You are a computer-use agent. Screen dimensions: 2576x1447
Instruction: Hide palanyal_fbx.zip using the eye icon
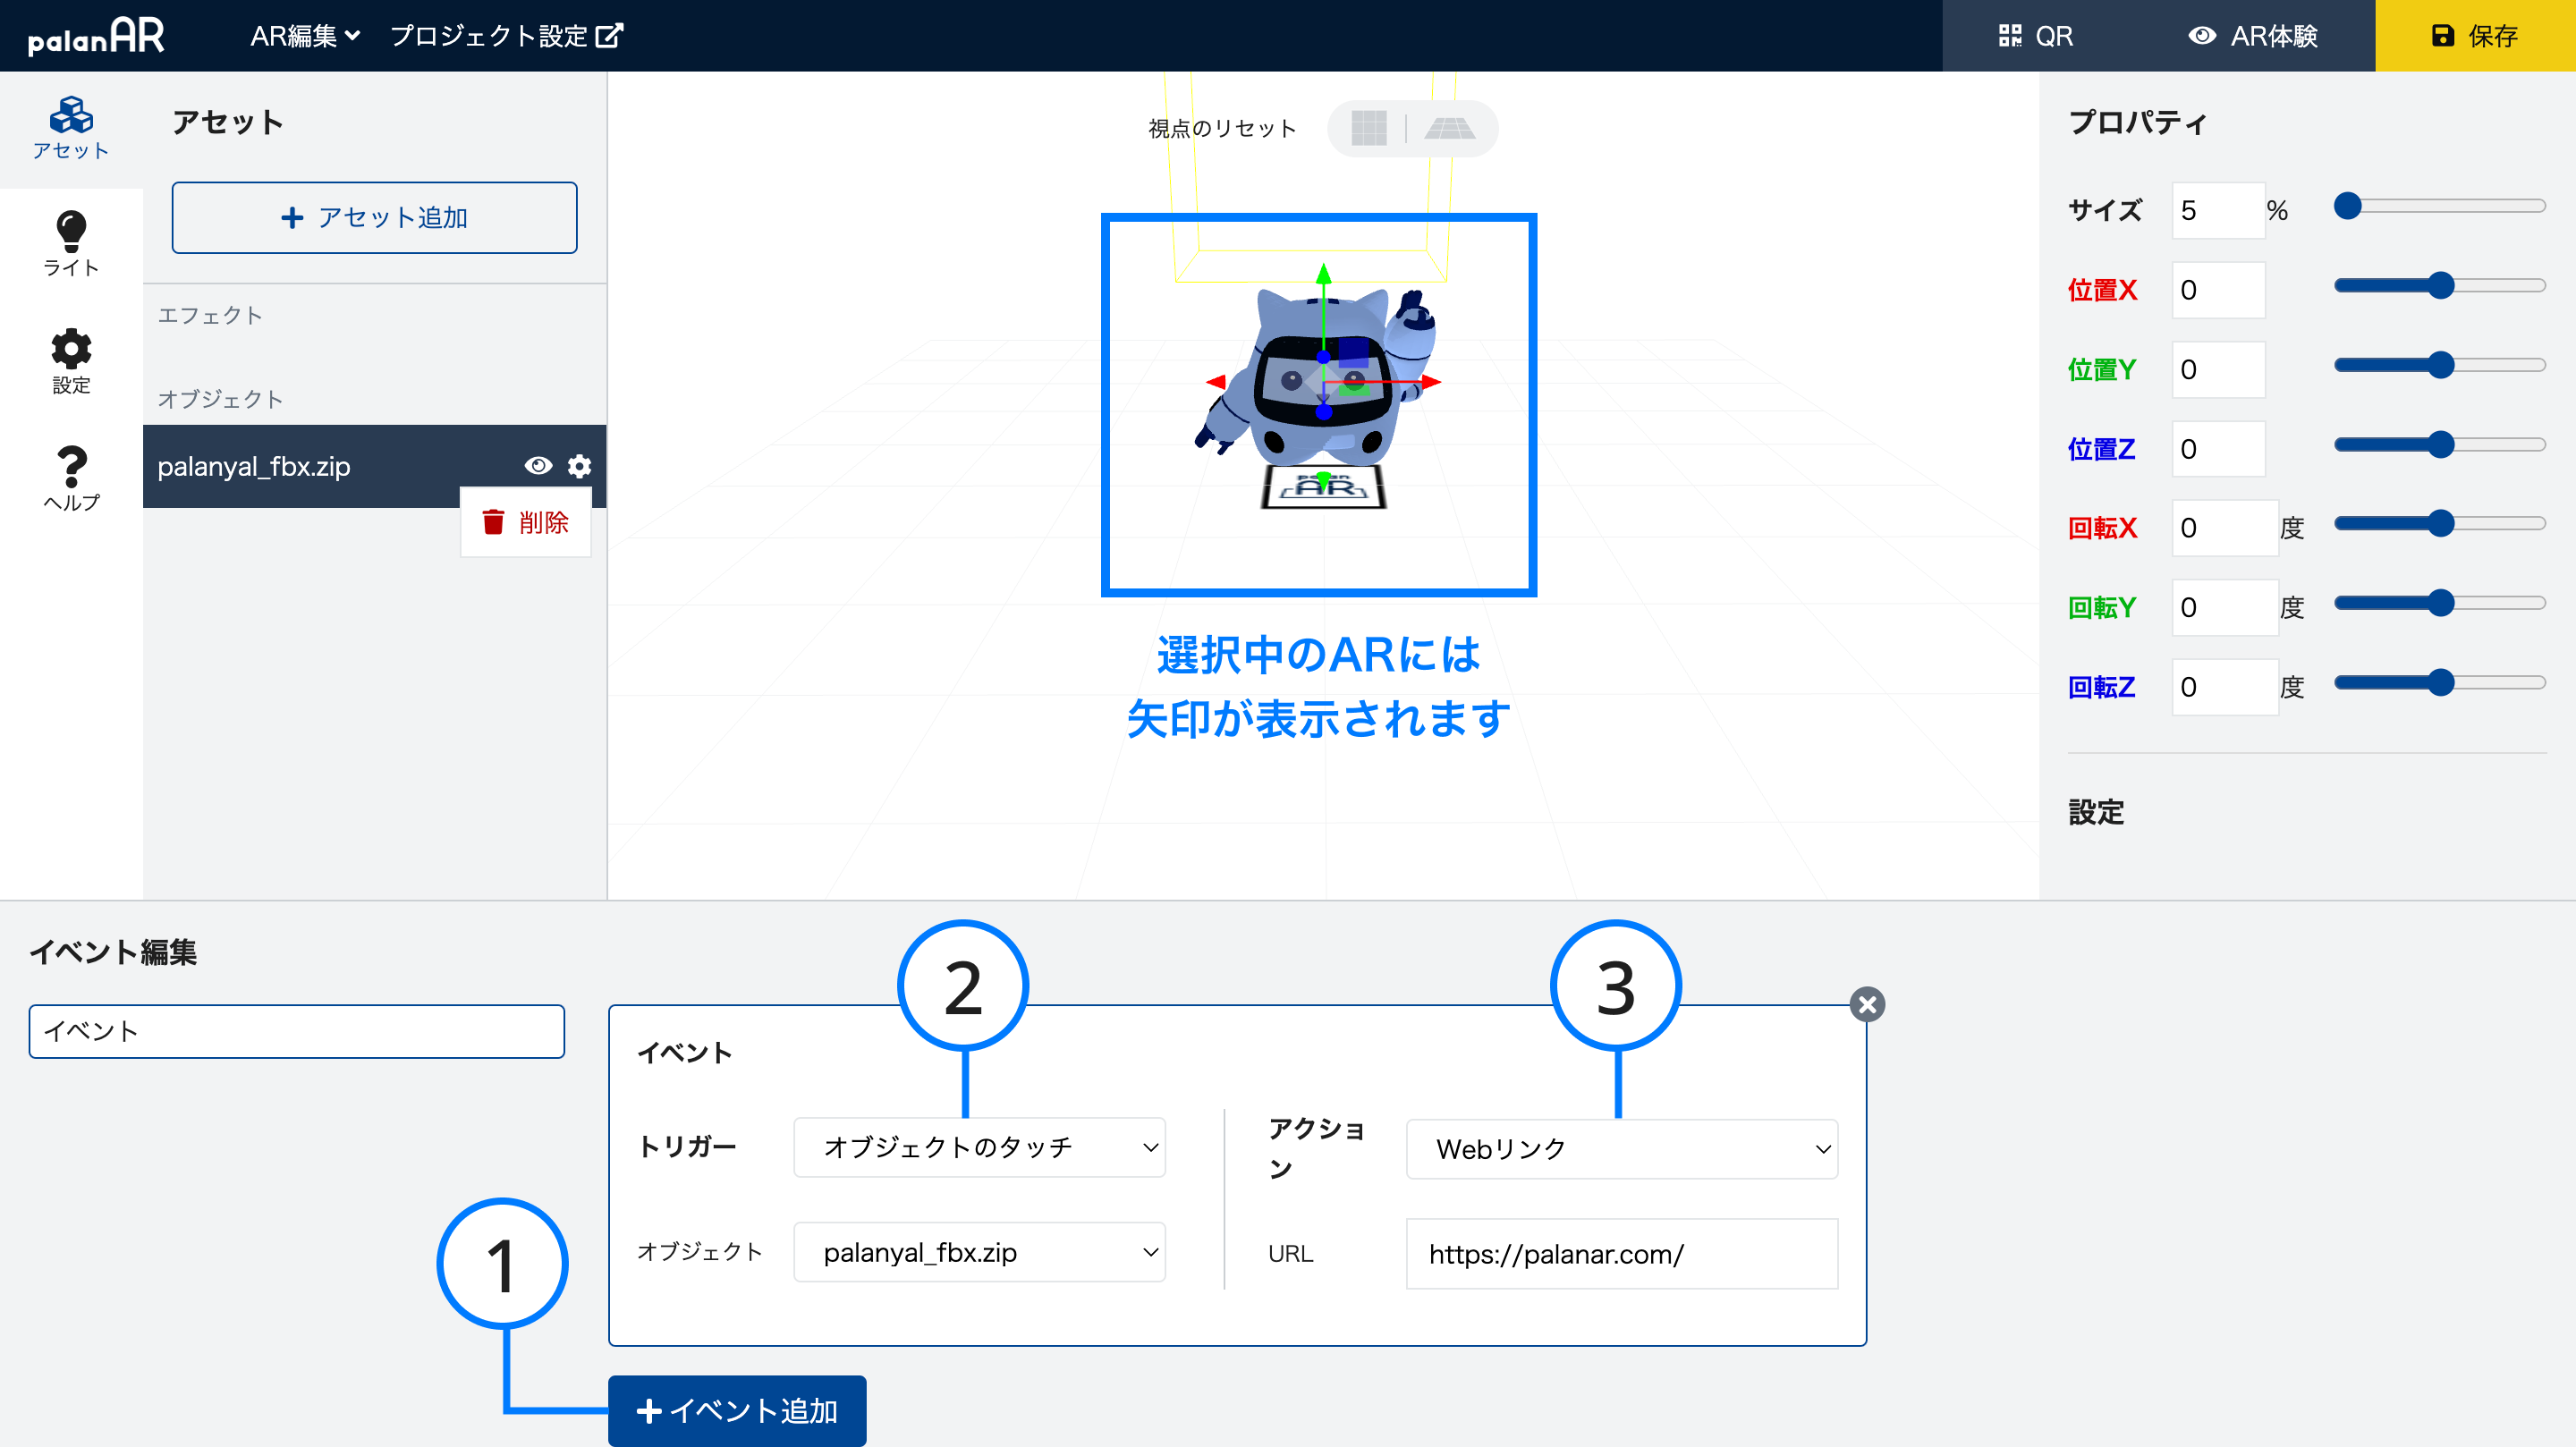click(x=538, y=466)
